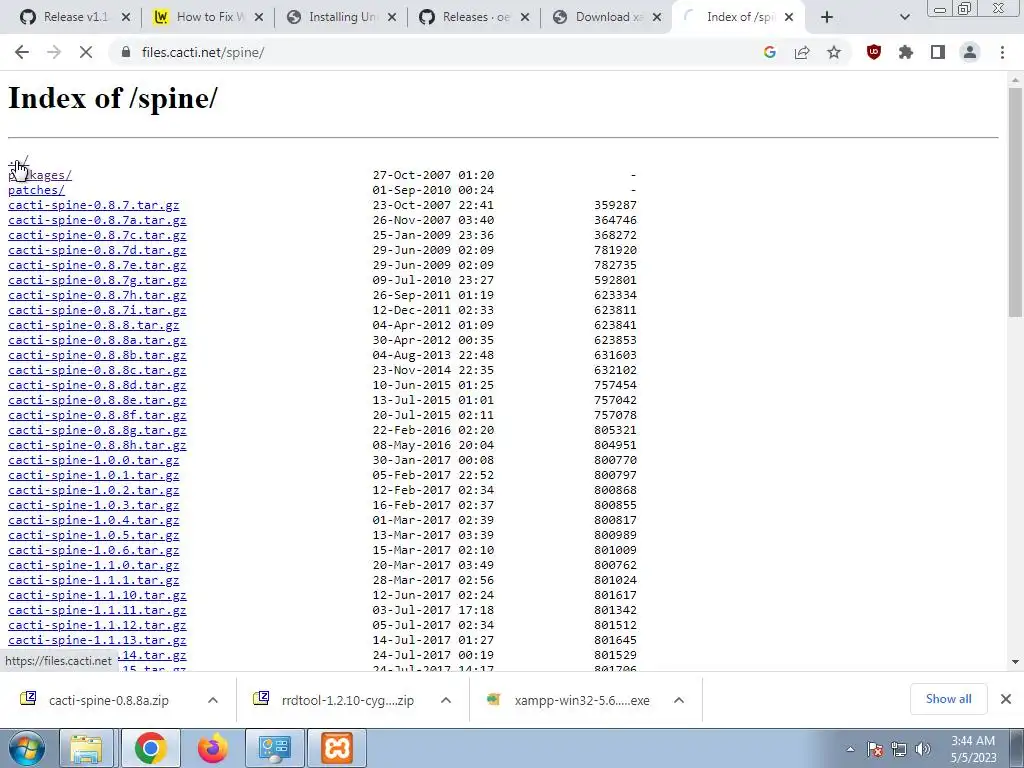Share this page via share icon
Viewport: 1024px width, 768px height.
(x=802, y=52)
